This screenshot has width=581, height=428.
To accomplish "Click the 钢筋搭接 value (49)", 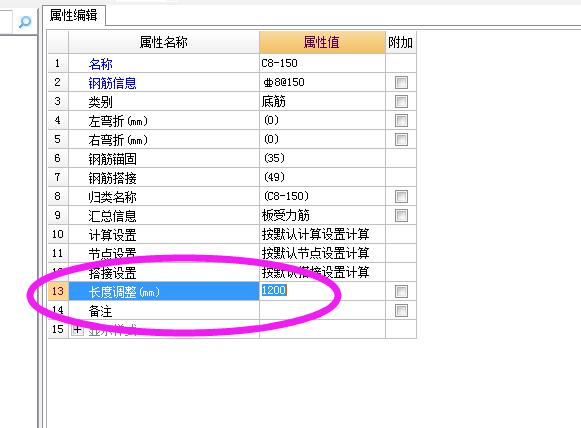I will pyautogui.click(x=274, y=177).
